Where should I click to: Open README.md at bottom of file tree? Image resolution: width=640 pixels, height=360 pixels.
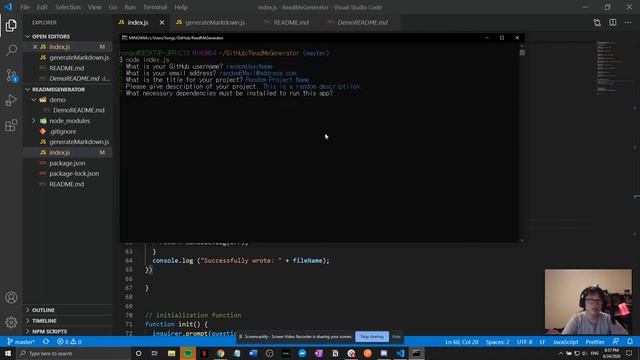tap(67, 184)
